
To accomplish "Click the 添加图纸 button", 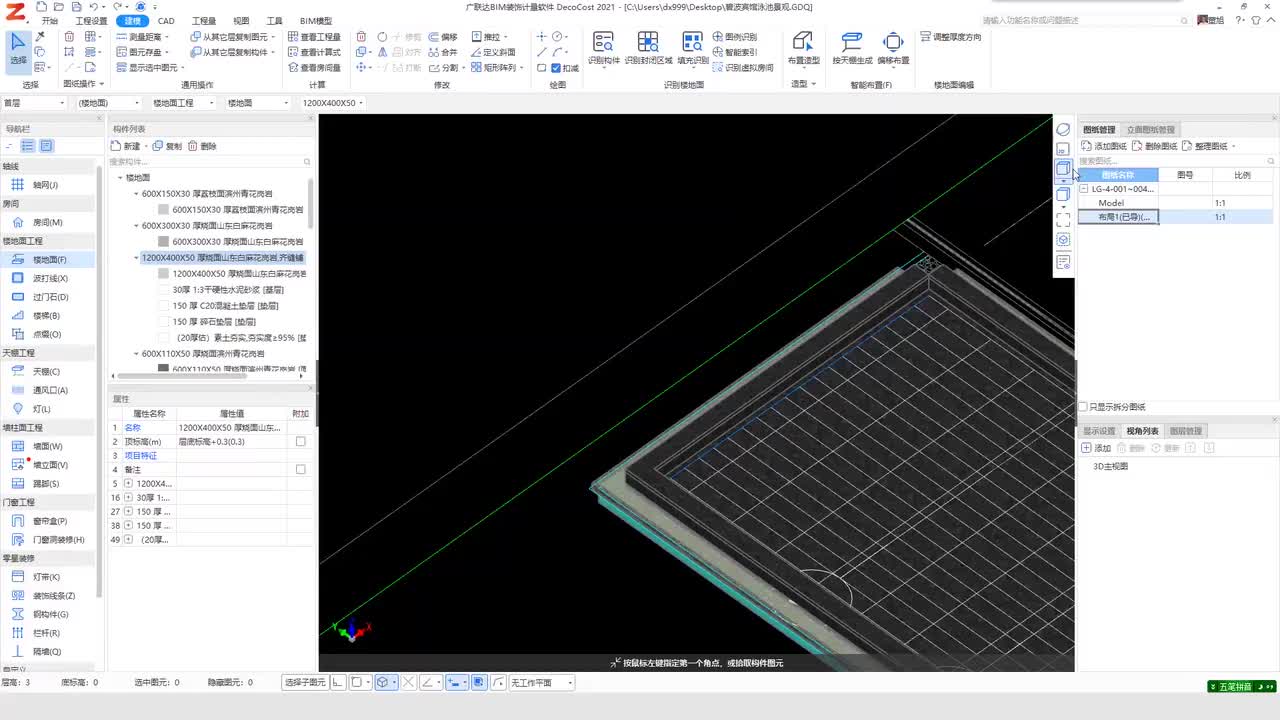I will pos(1105,146).
